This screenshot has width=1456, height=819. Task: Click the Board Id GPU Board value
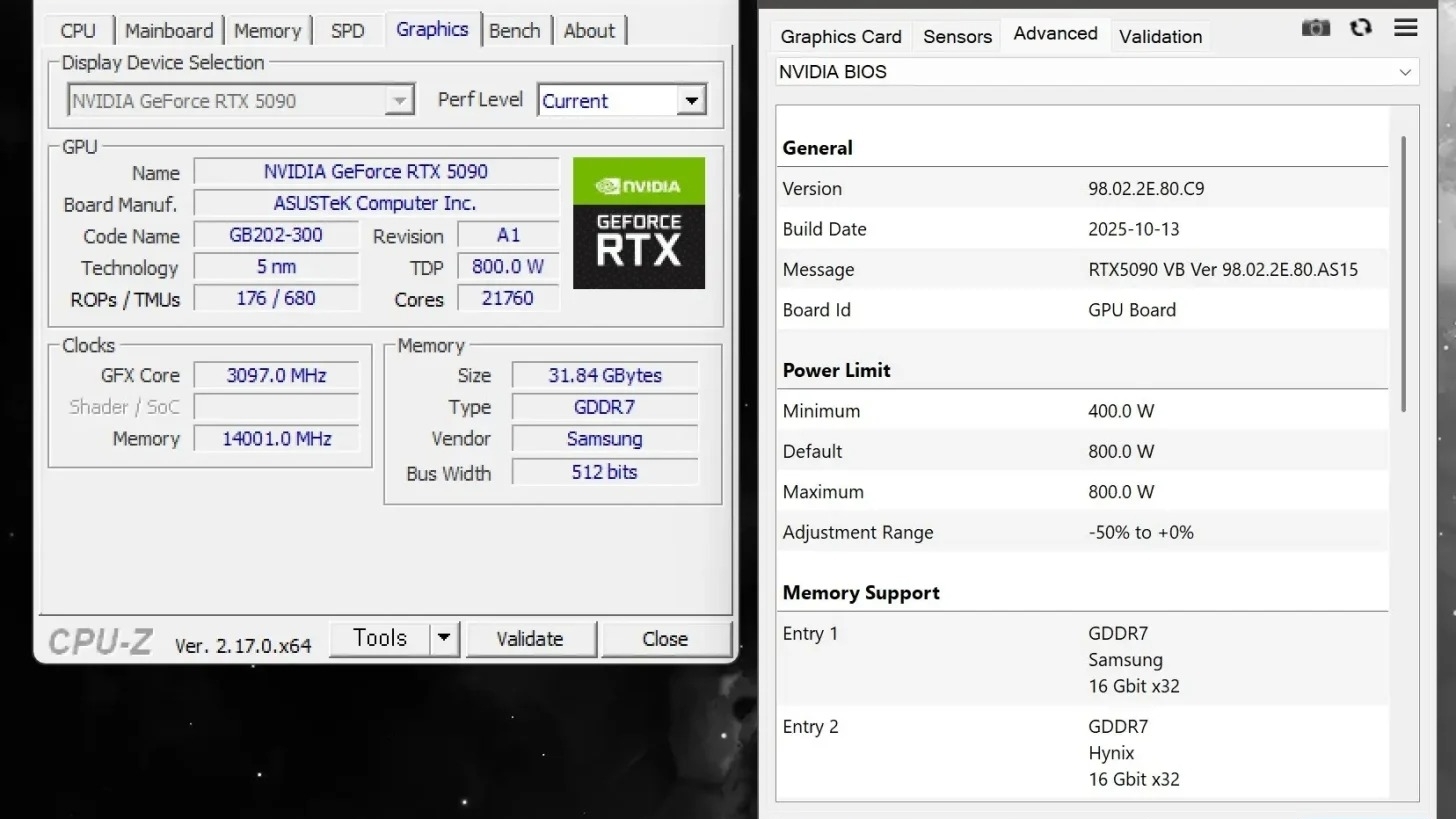click(x=1132, y=310)
